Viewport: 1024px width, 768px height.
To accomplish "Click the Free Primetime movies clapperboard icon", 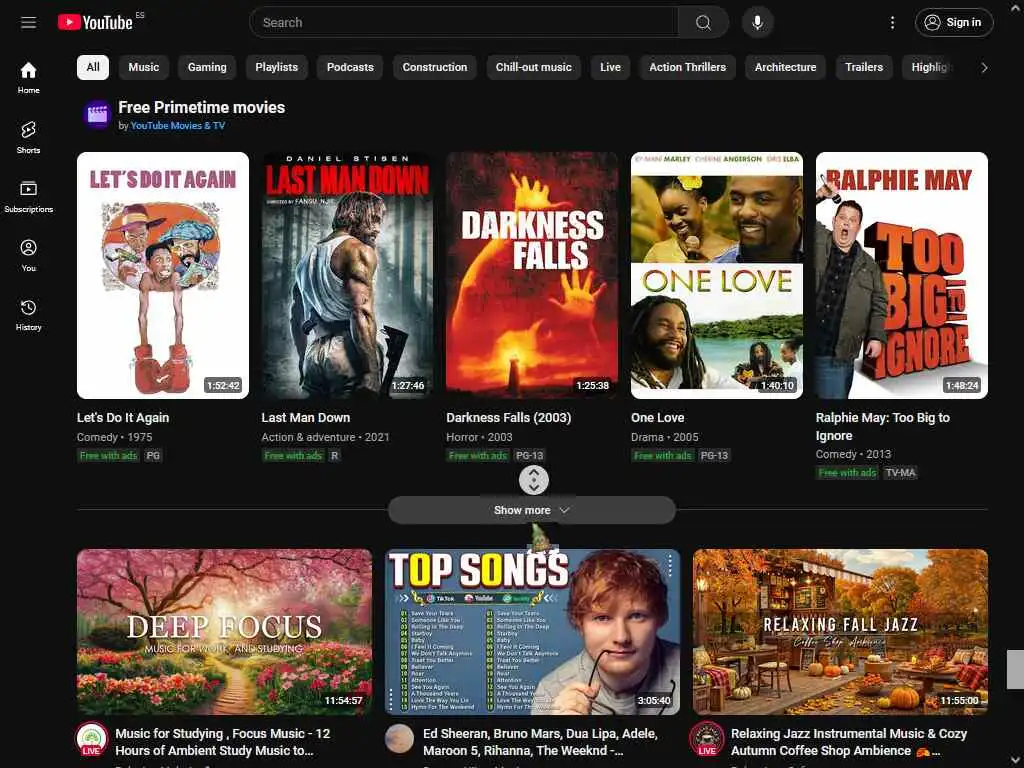I will pos(97,114).
